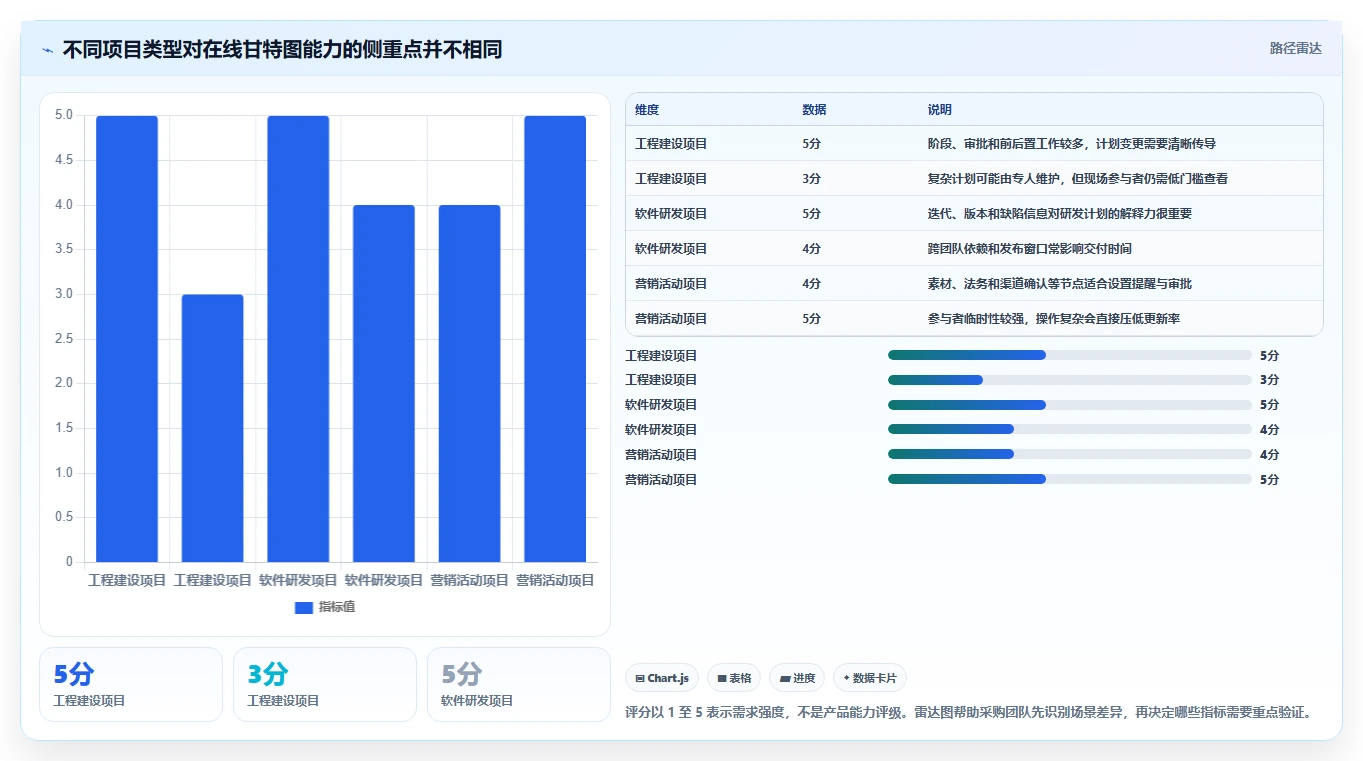Select the cell 跨团队依赖和发布窗口常影响交付时间
The width and height of the screenshot is (1363, 761).
[1030, 249]
